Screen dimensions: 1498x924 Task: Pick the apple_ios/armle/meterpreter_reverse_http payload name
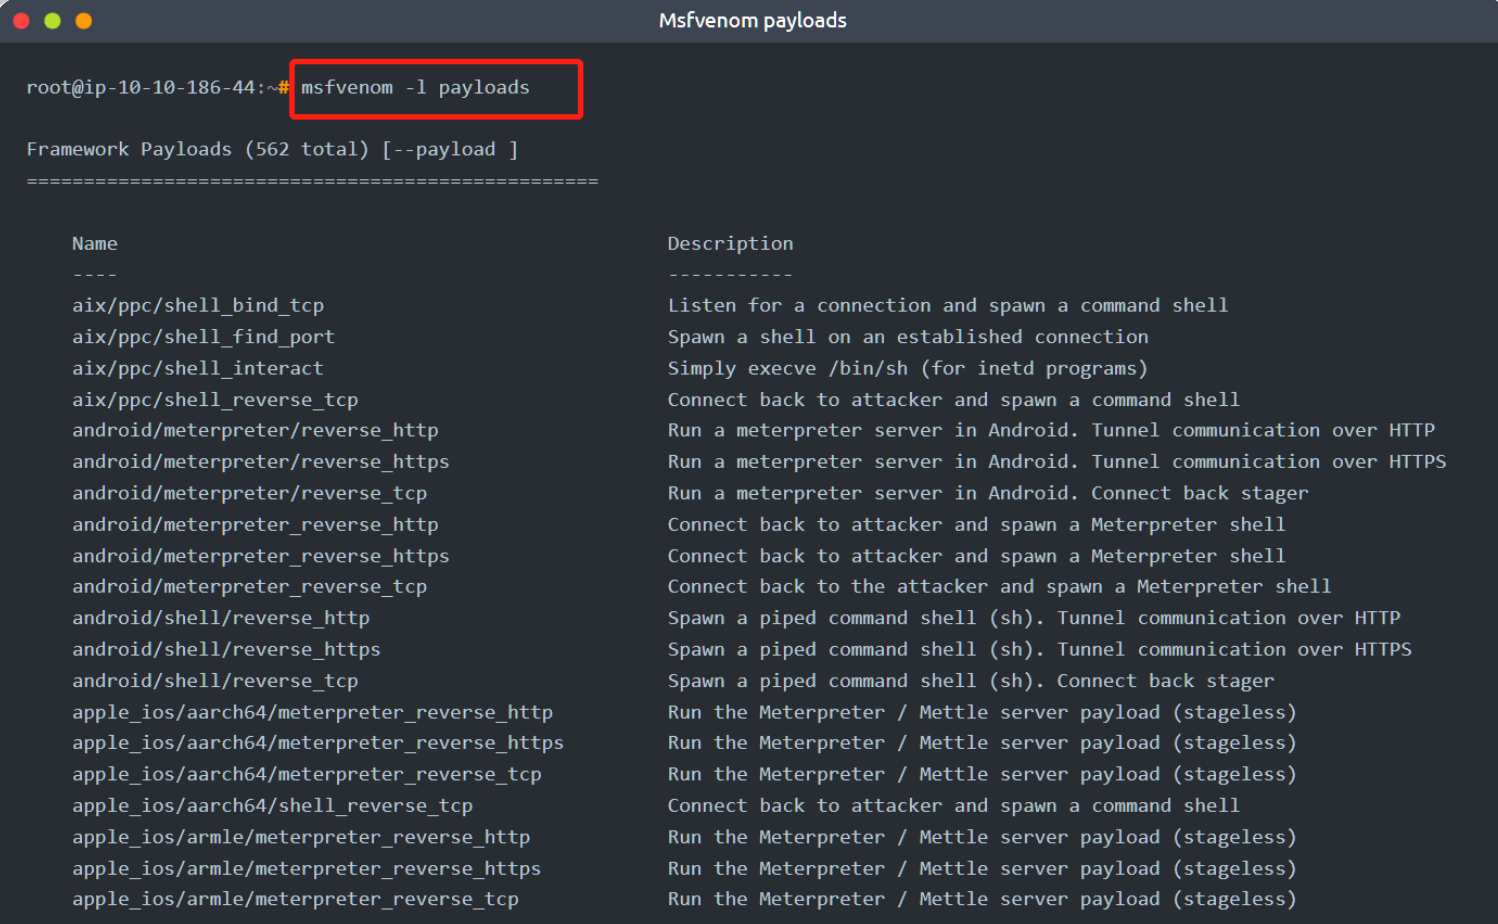[301, 838]
